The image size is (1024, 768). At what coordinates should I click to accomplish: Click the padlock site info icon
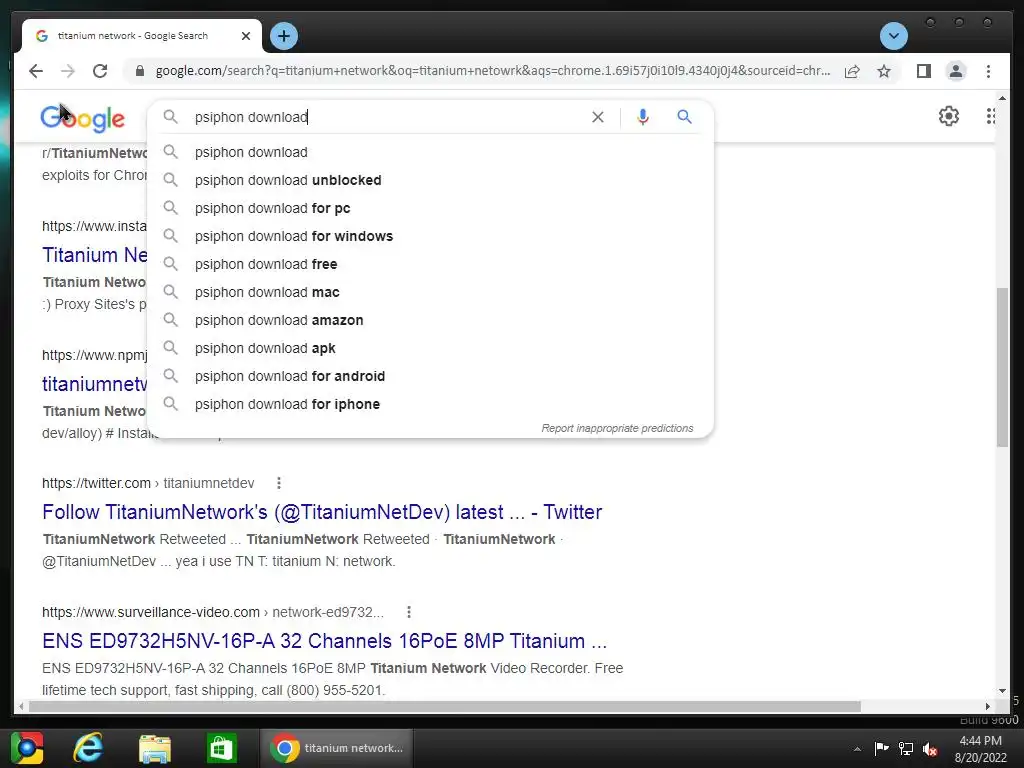(140, 71)
